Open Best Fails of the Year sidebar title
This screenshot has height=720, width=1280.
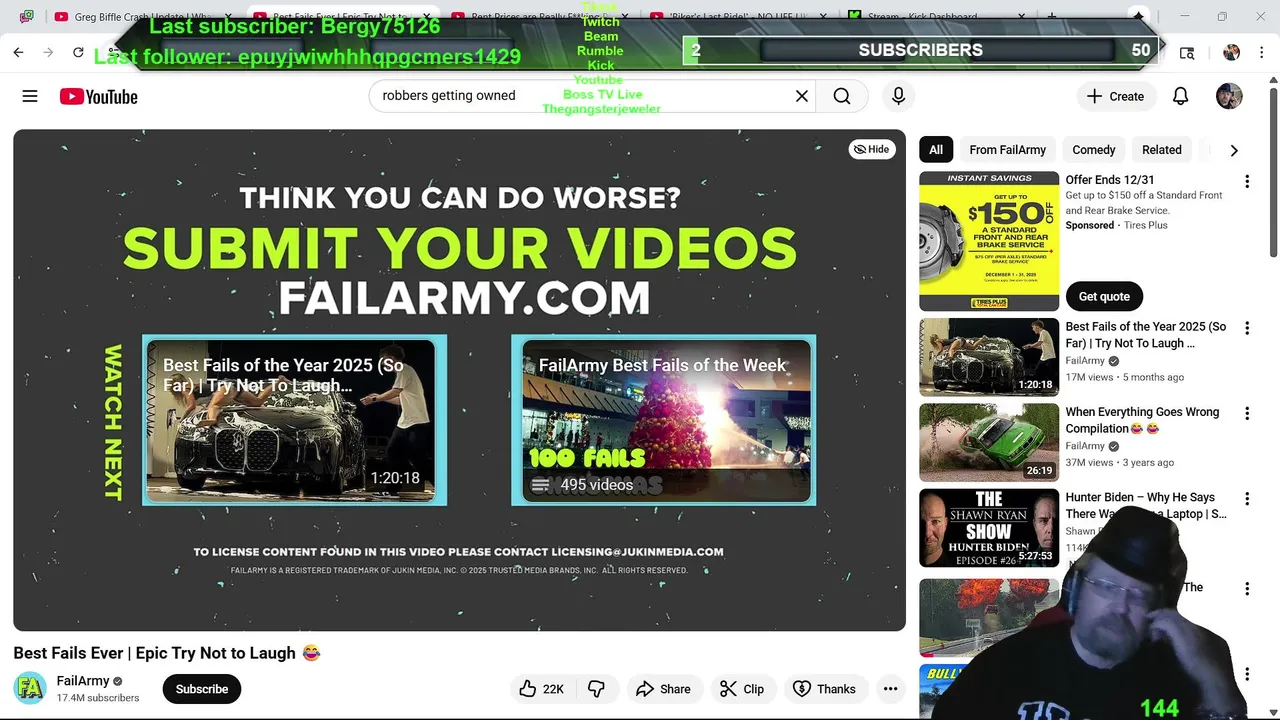point(1145,335)
